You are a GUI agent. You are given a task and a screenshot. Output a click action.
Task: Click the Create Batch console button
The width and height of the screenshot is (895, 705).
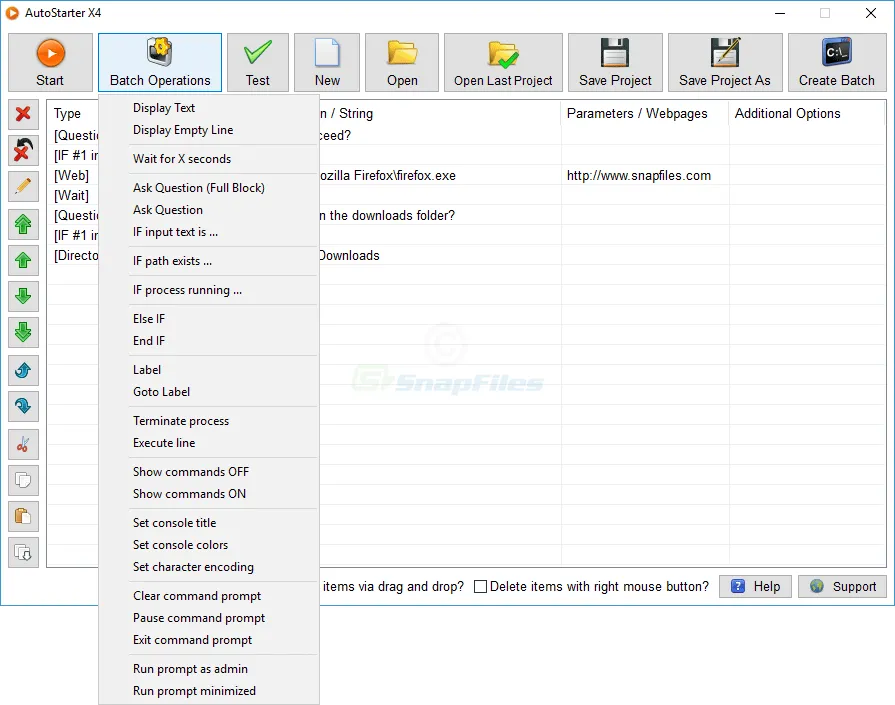pyautogui.click(x=837, y=62)
